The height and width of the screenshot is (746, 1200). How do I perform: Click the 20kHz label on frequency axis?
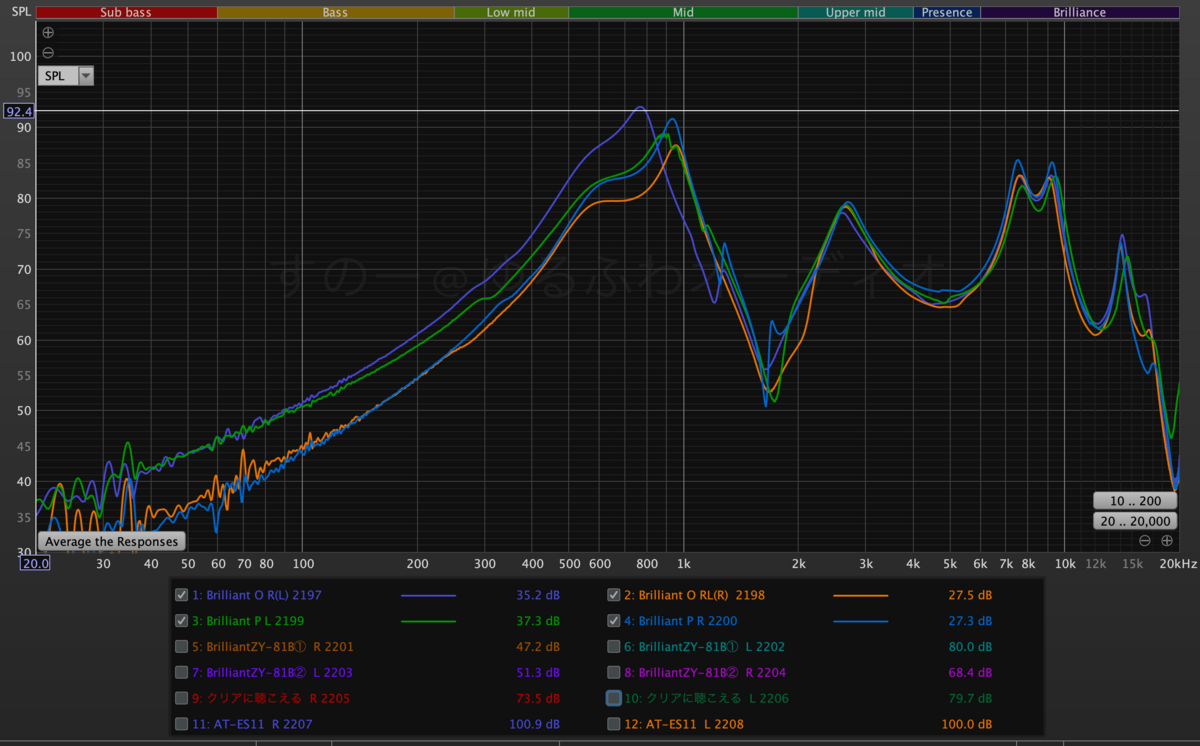pos(1178,565)
